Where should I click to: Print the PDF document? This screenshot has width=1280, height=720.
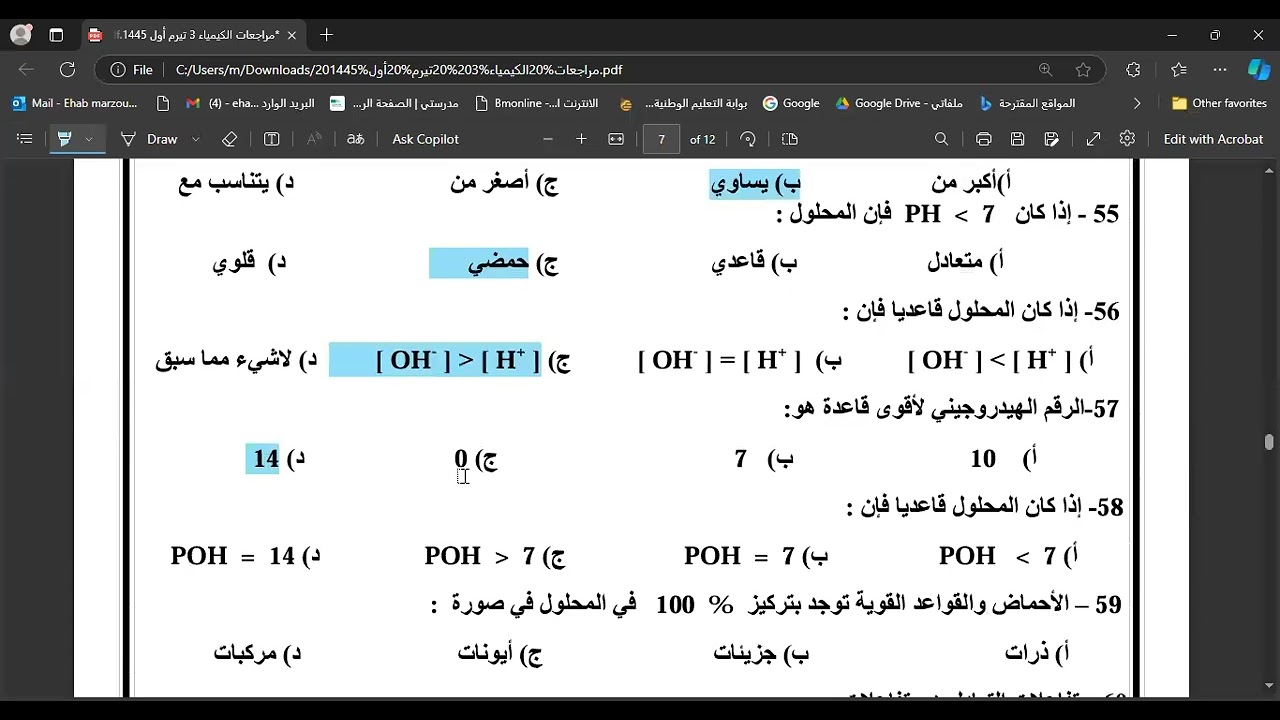point(984,139)
